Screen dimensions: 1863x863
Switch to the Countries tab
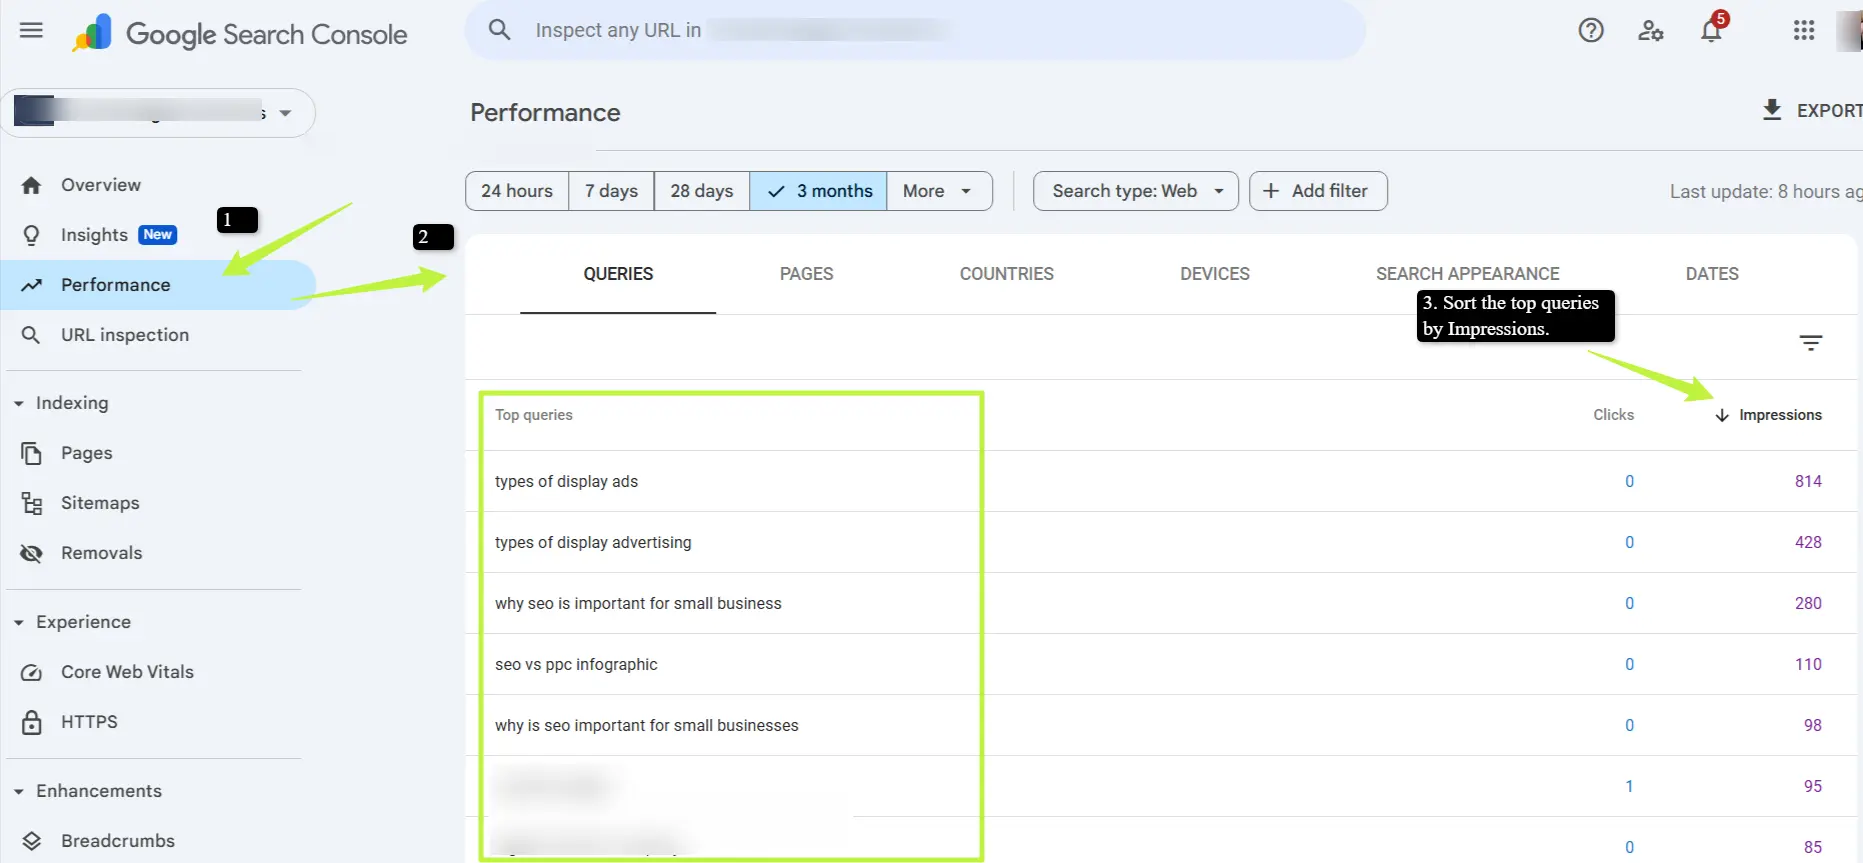(1006, 274)
